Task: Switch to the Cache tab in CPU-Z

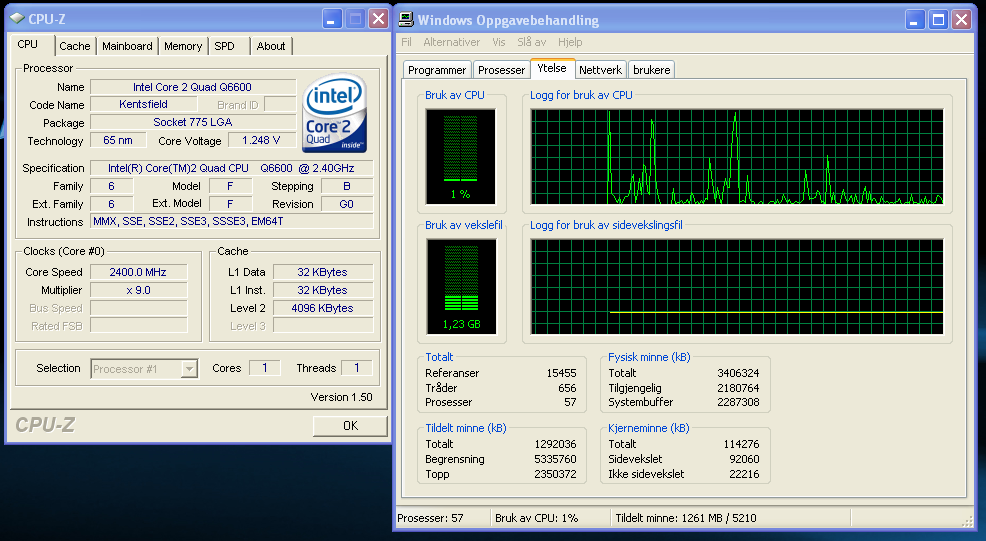Action: coord(75,46)
